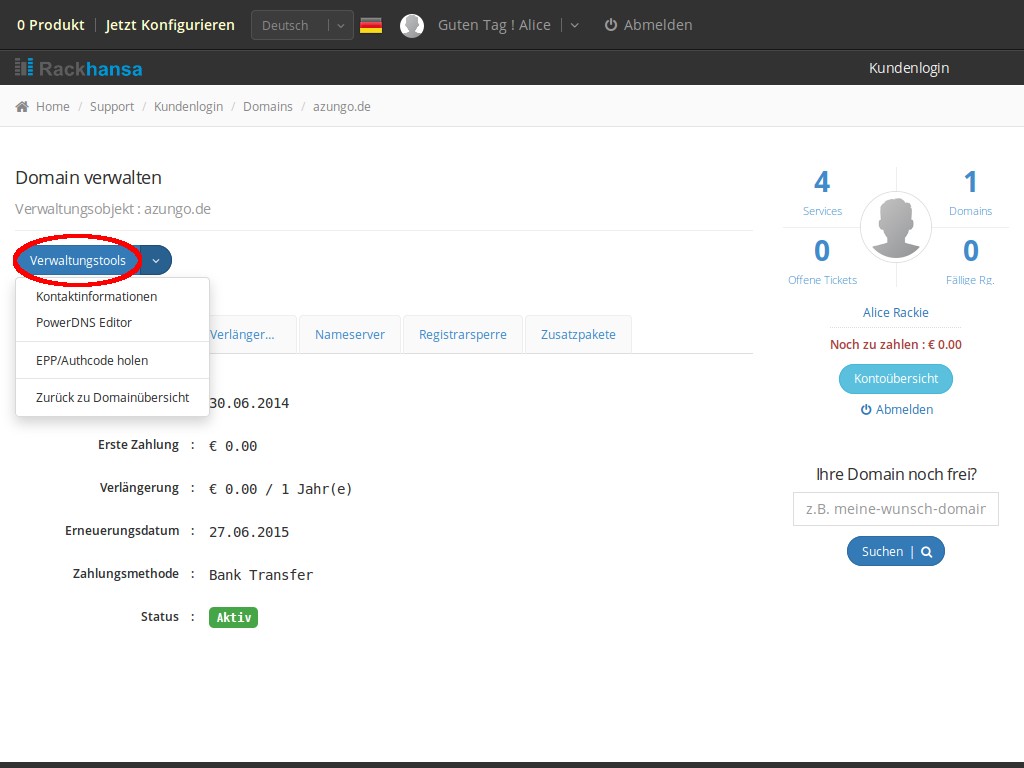Viewport: 1024px width, 768px height.
Task: Click the 27.06.2015 renewal date
Action: click(249, 532)
